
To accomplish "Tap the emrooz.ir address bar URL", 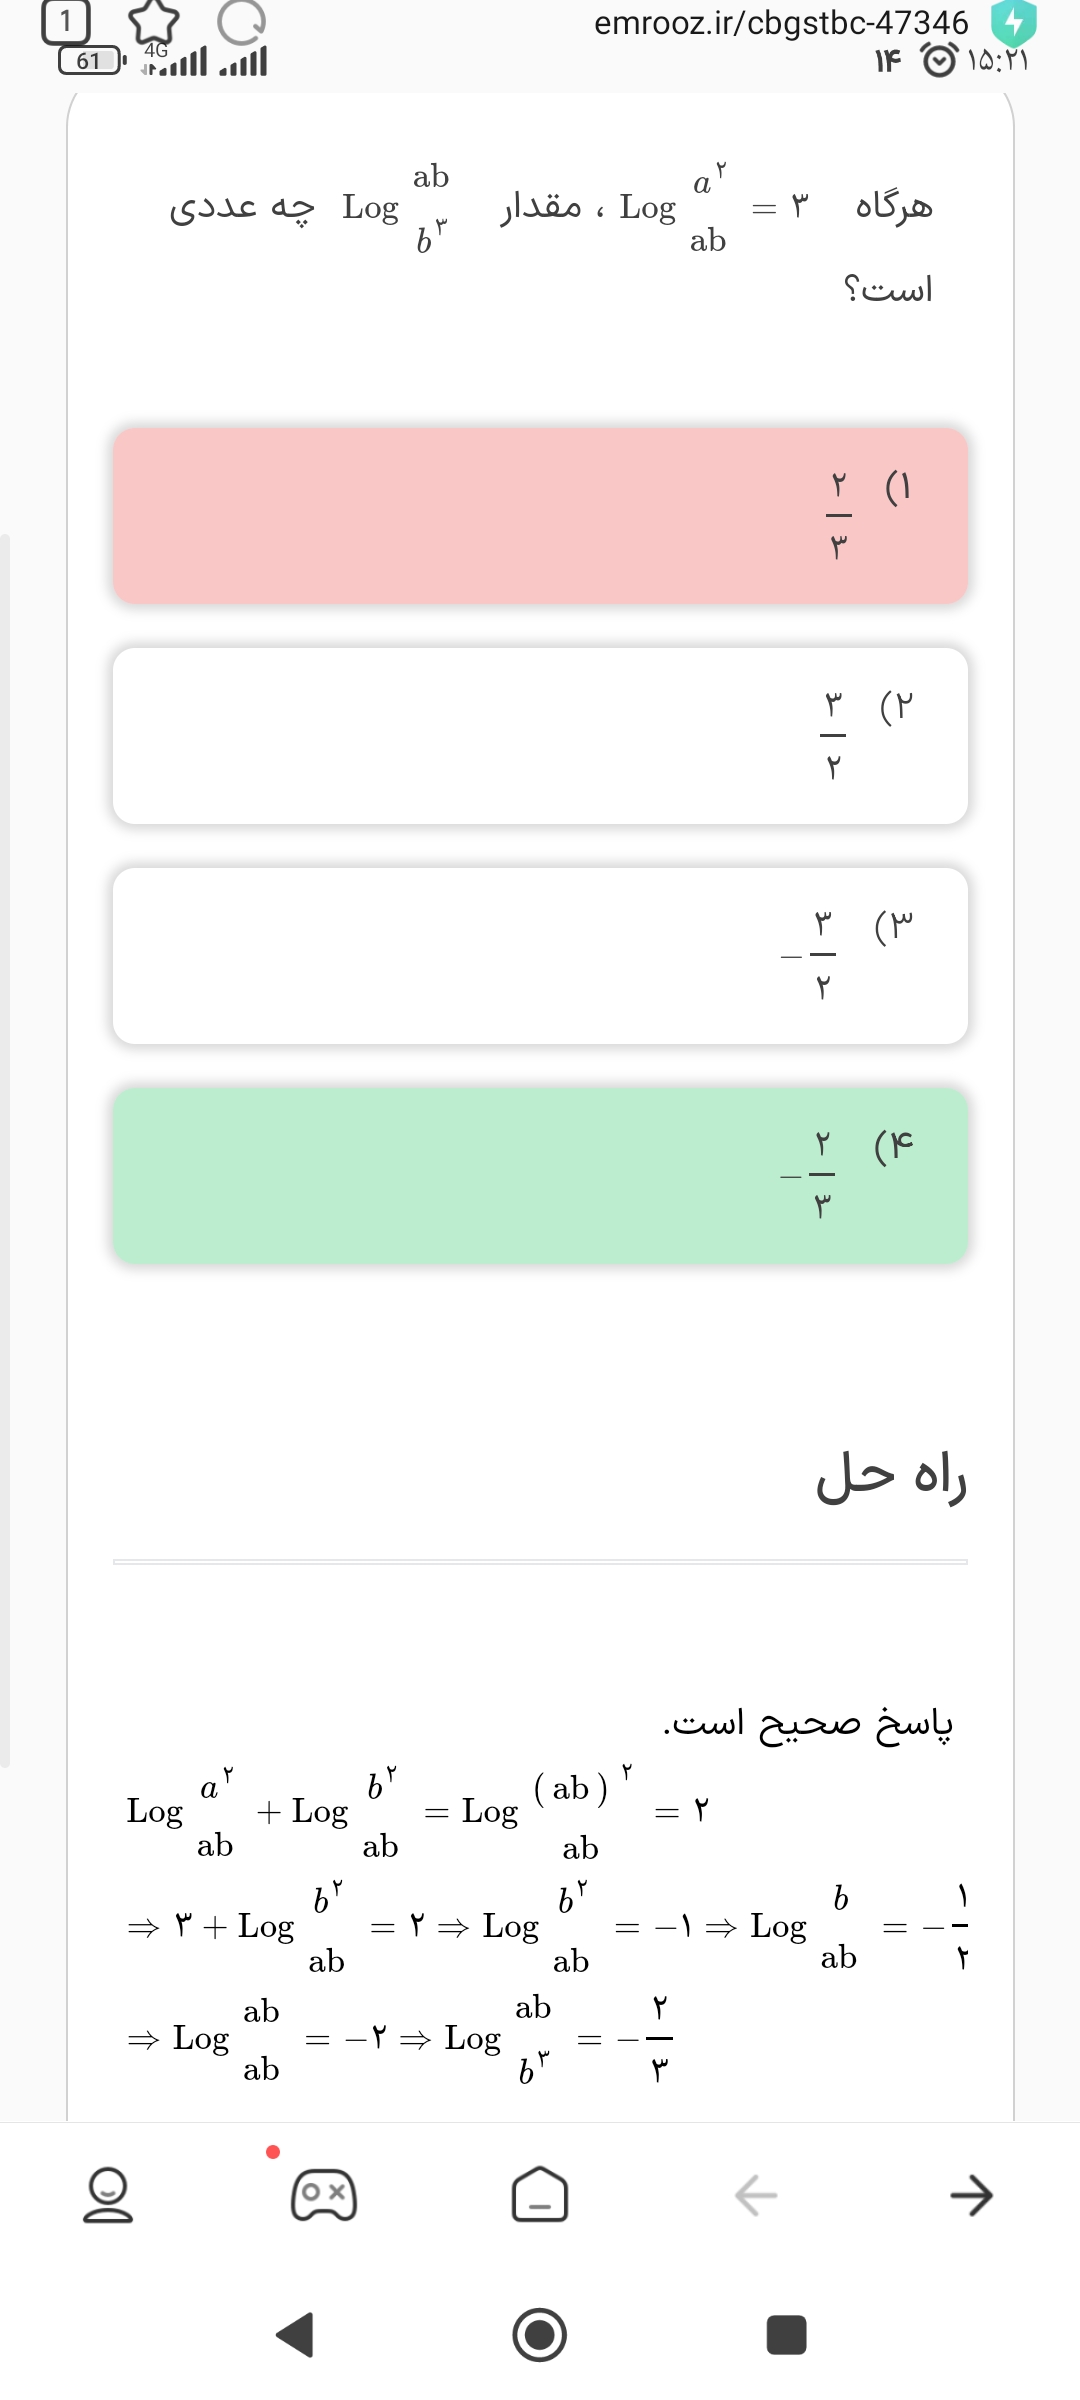I will pos(781,22).
